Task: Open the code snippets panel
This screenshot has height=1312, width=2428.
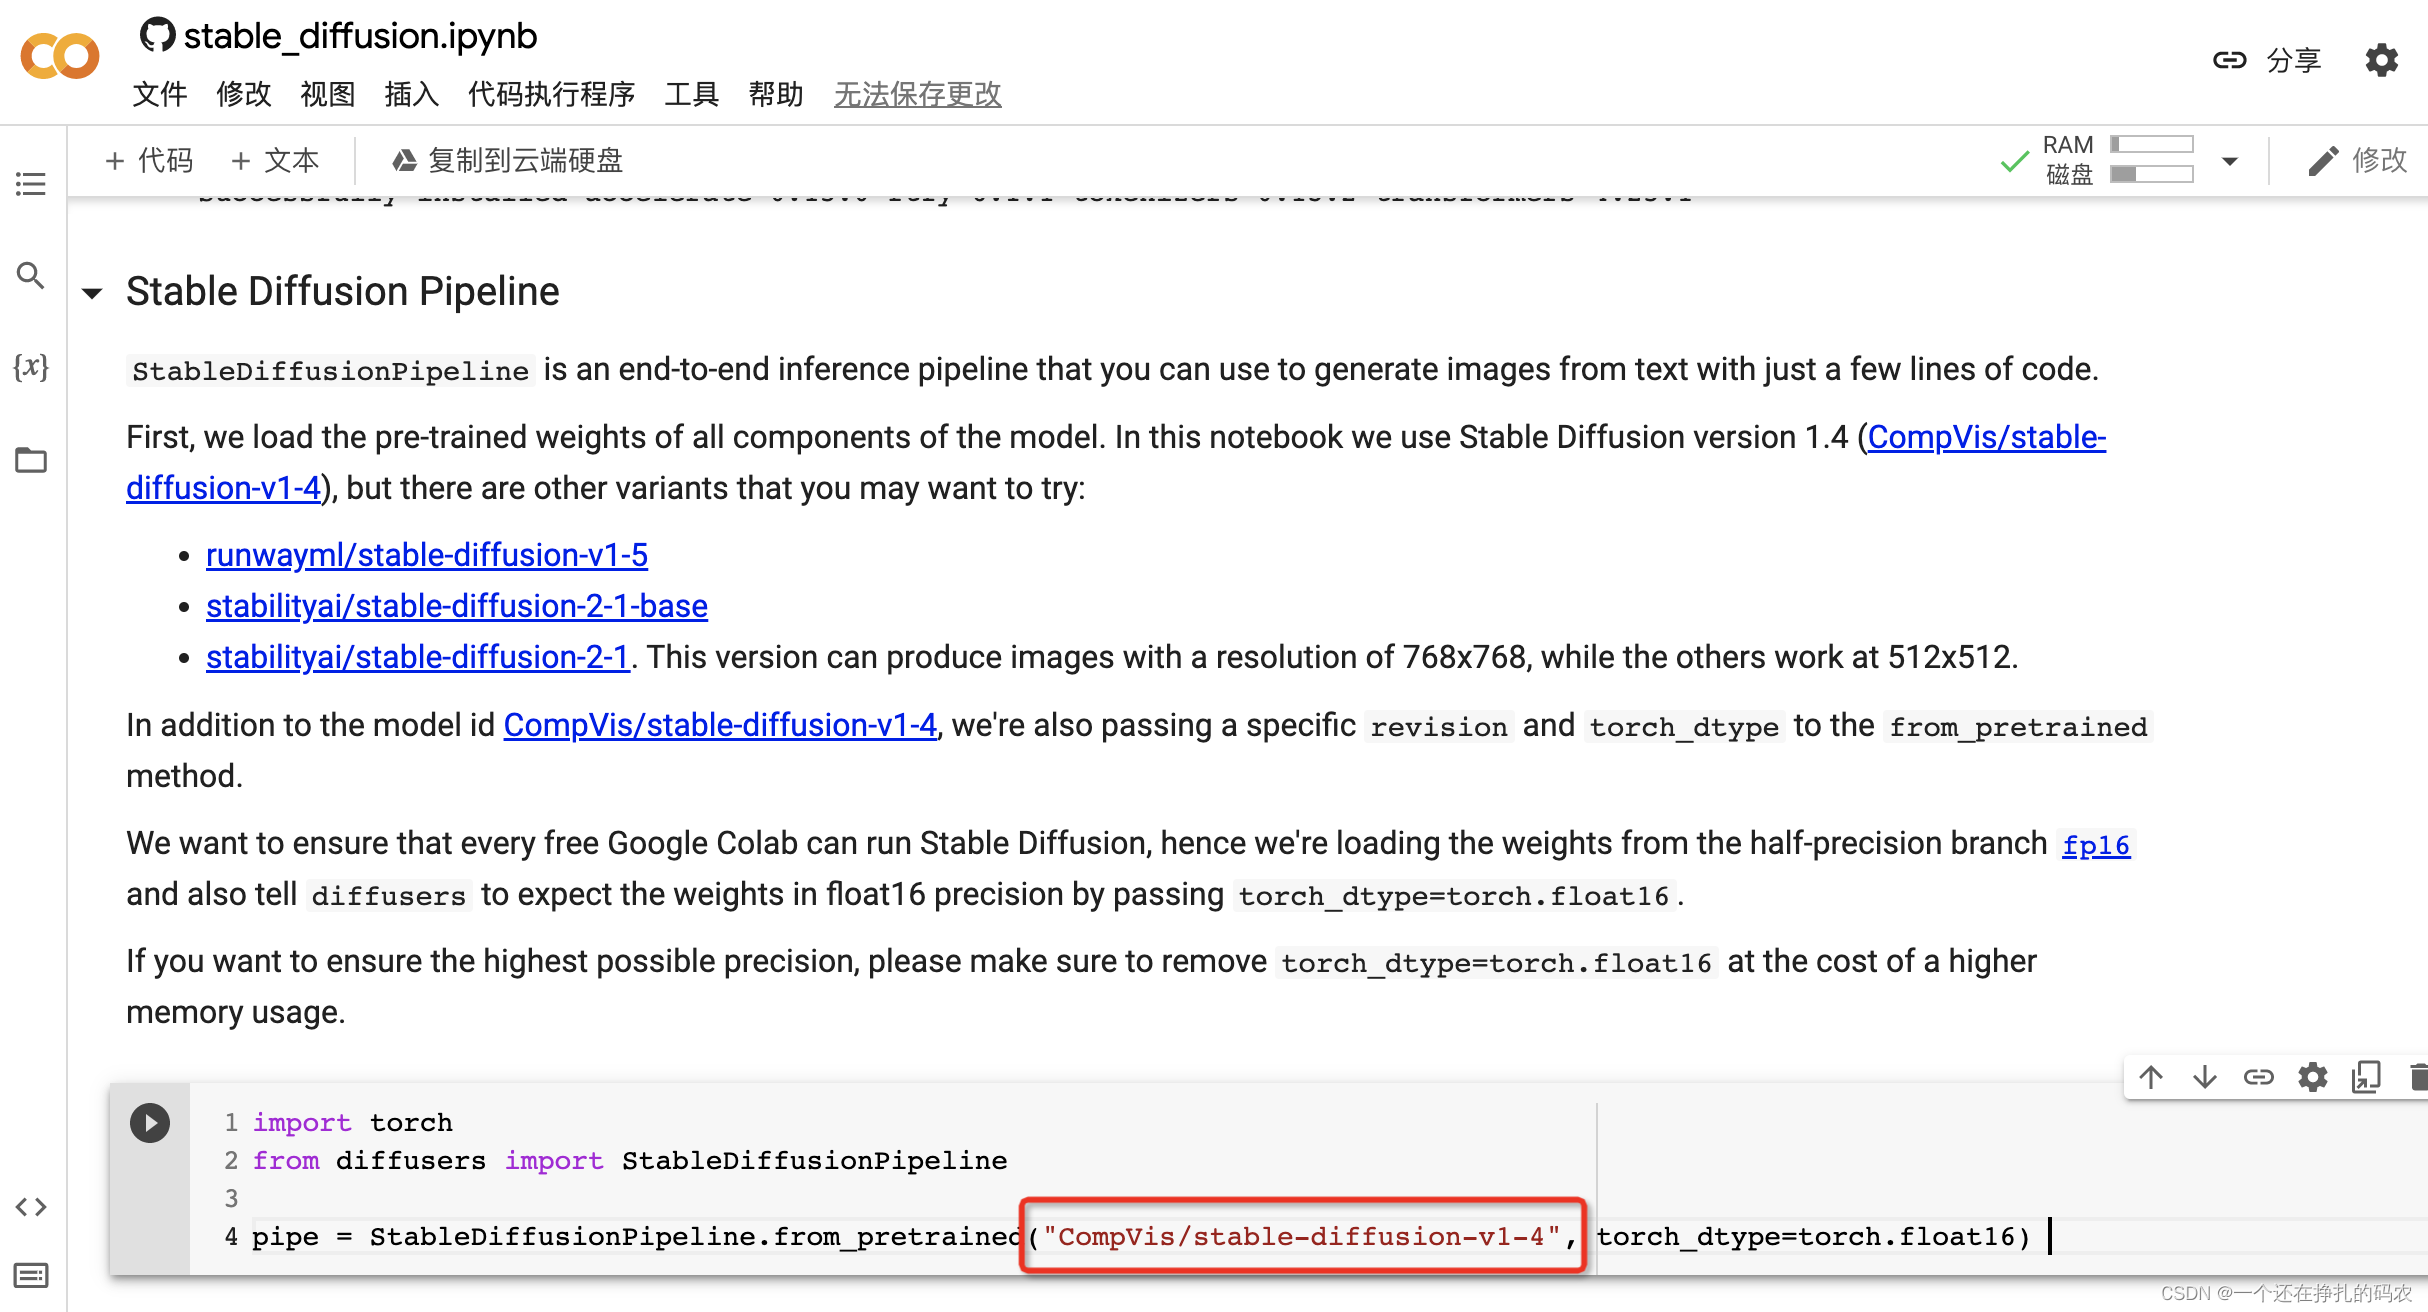Action: point(30,1207)
